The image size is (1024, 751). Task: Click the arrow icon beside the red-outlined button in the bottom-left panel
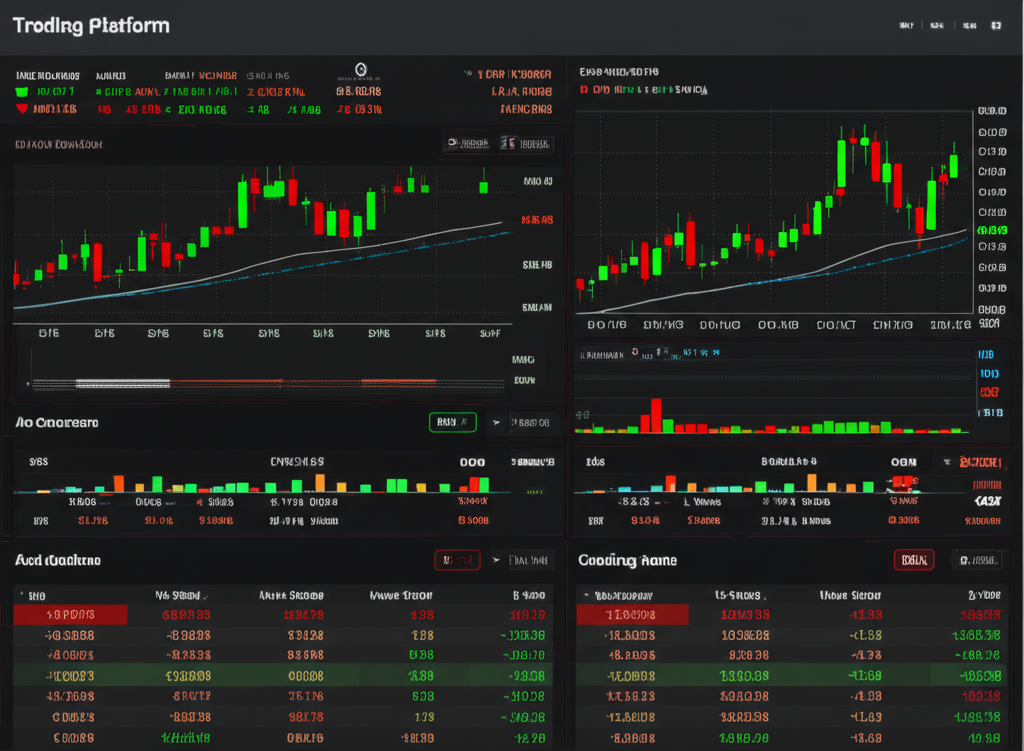(x=495, y=561)
